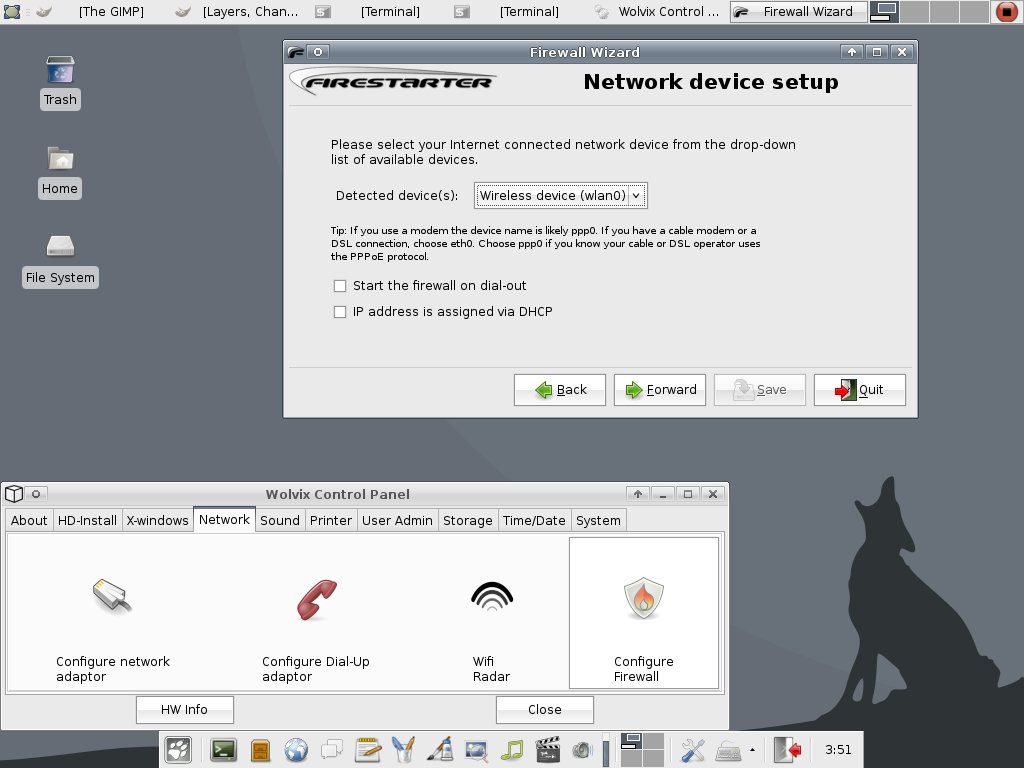Launch pencil cup graphics icon

404,750
